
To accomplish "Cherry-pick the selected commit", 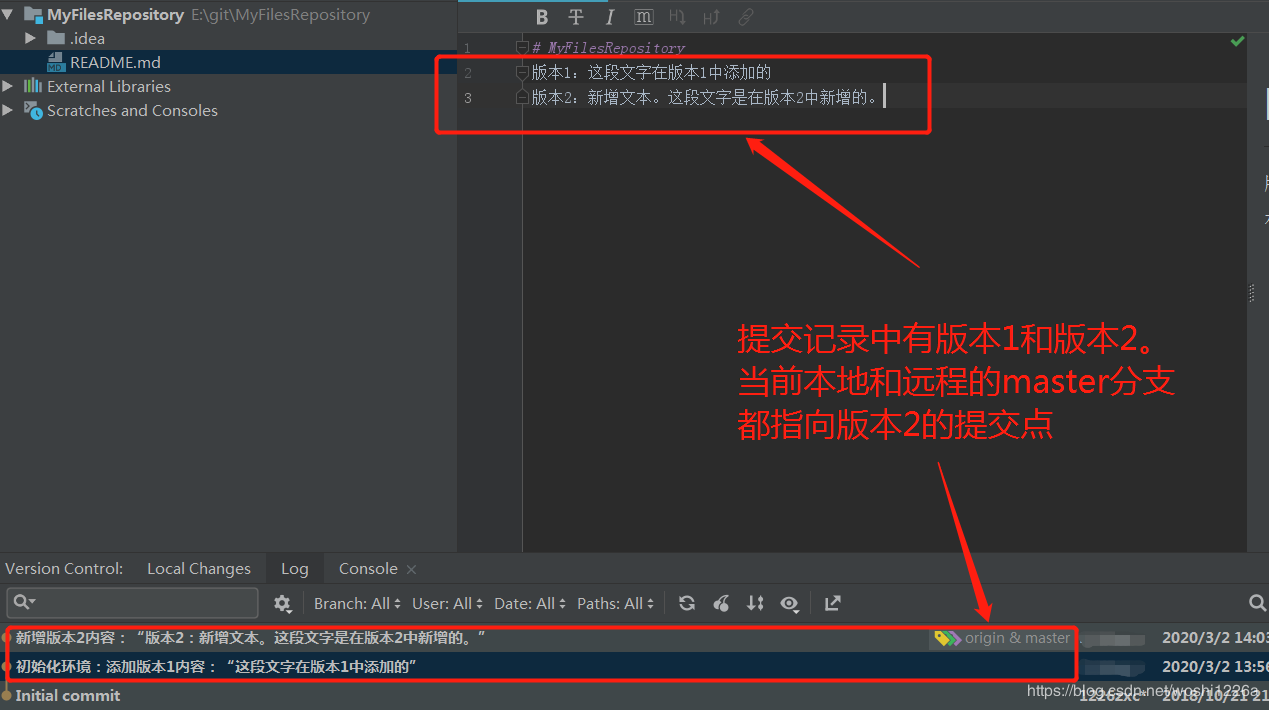I will point(721,603).
